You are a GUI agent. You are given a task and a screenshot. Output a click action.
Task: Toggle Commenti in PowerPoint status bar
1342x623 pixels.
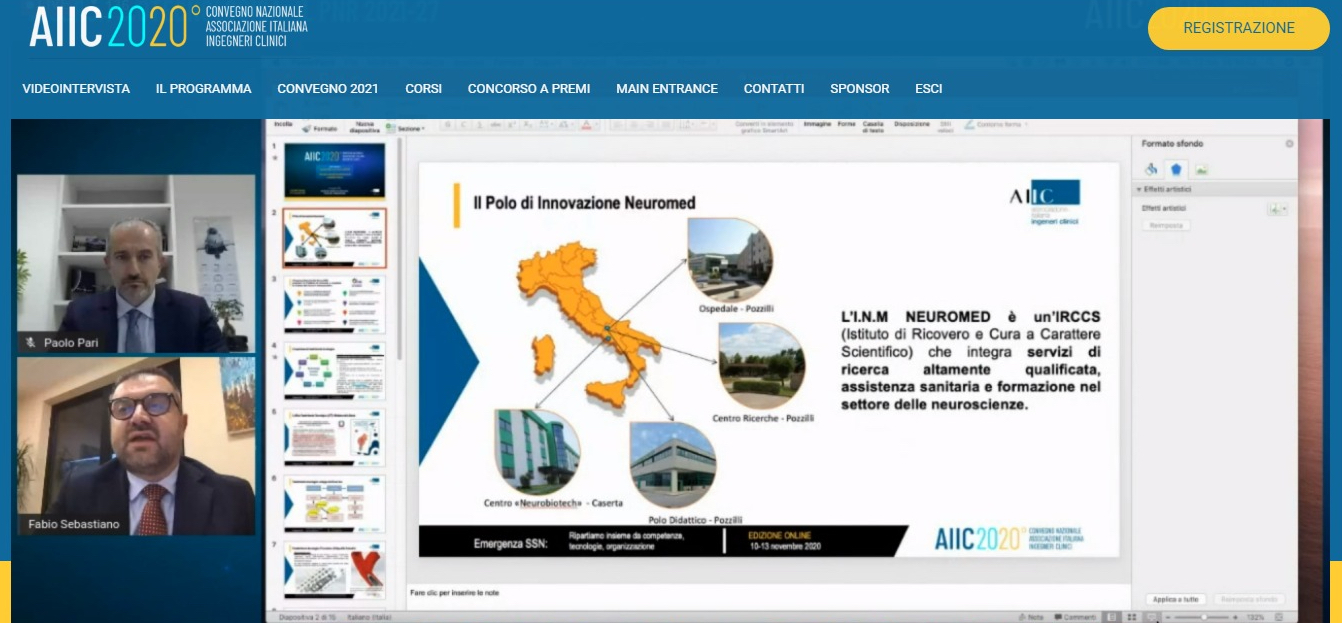click(x=1076, y=617)
